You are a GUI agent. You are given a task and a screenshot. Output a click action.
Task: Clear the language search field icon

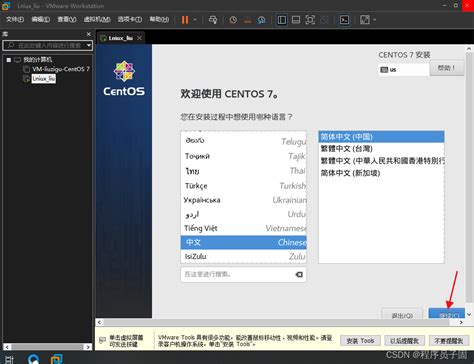point(299,274)
